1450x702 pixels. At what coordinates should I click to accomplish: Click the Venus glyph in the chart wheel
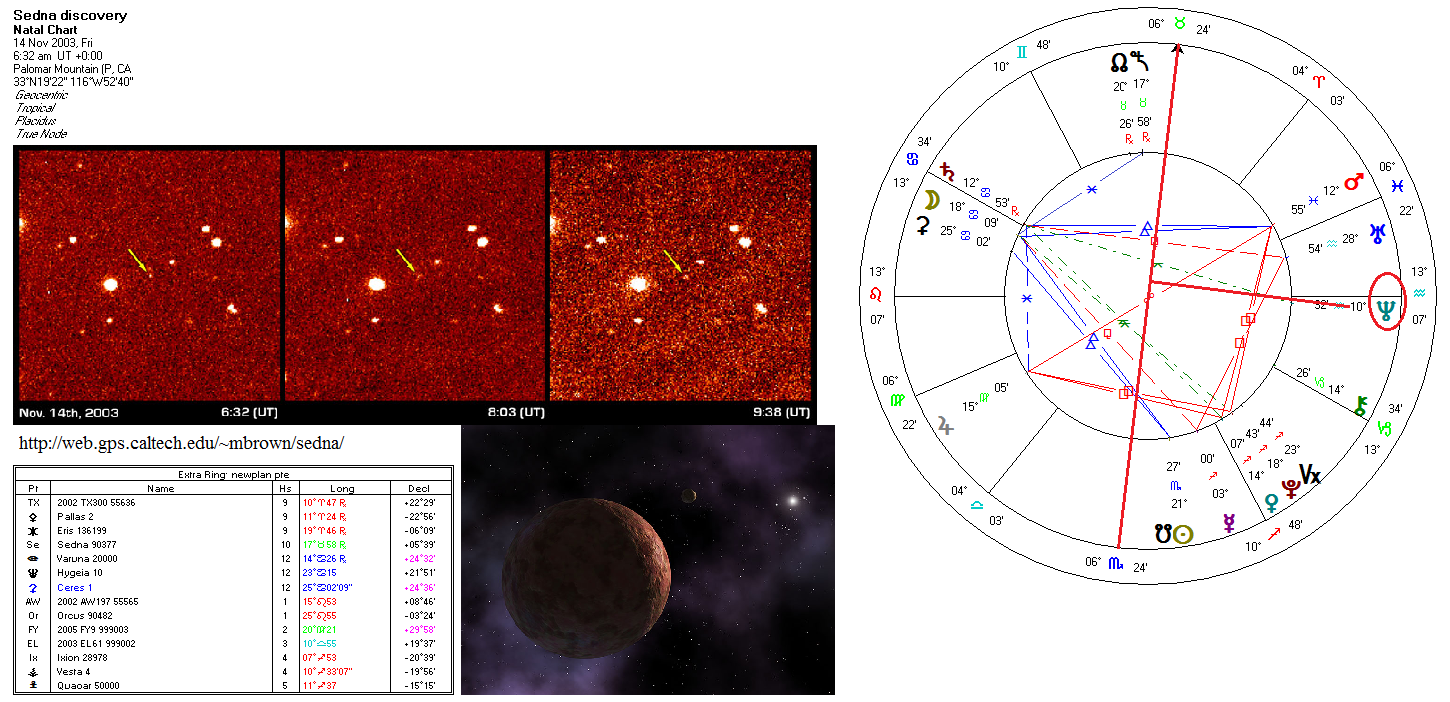[1272, 501]
